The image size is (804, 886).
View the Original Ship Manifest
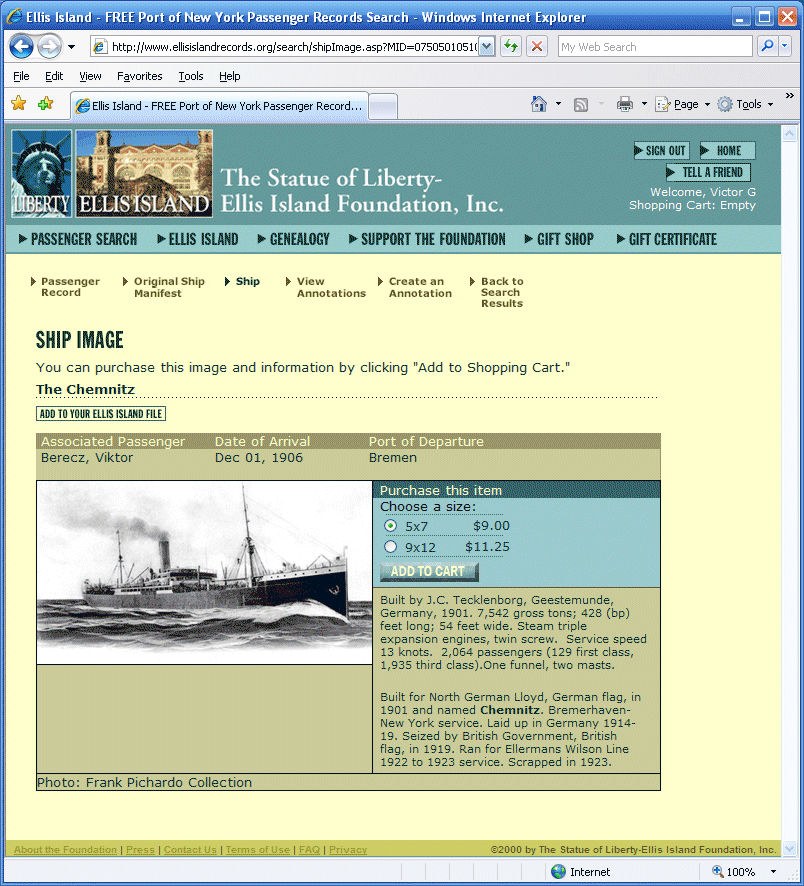coord(169,287)
